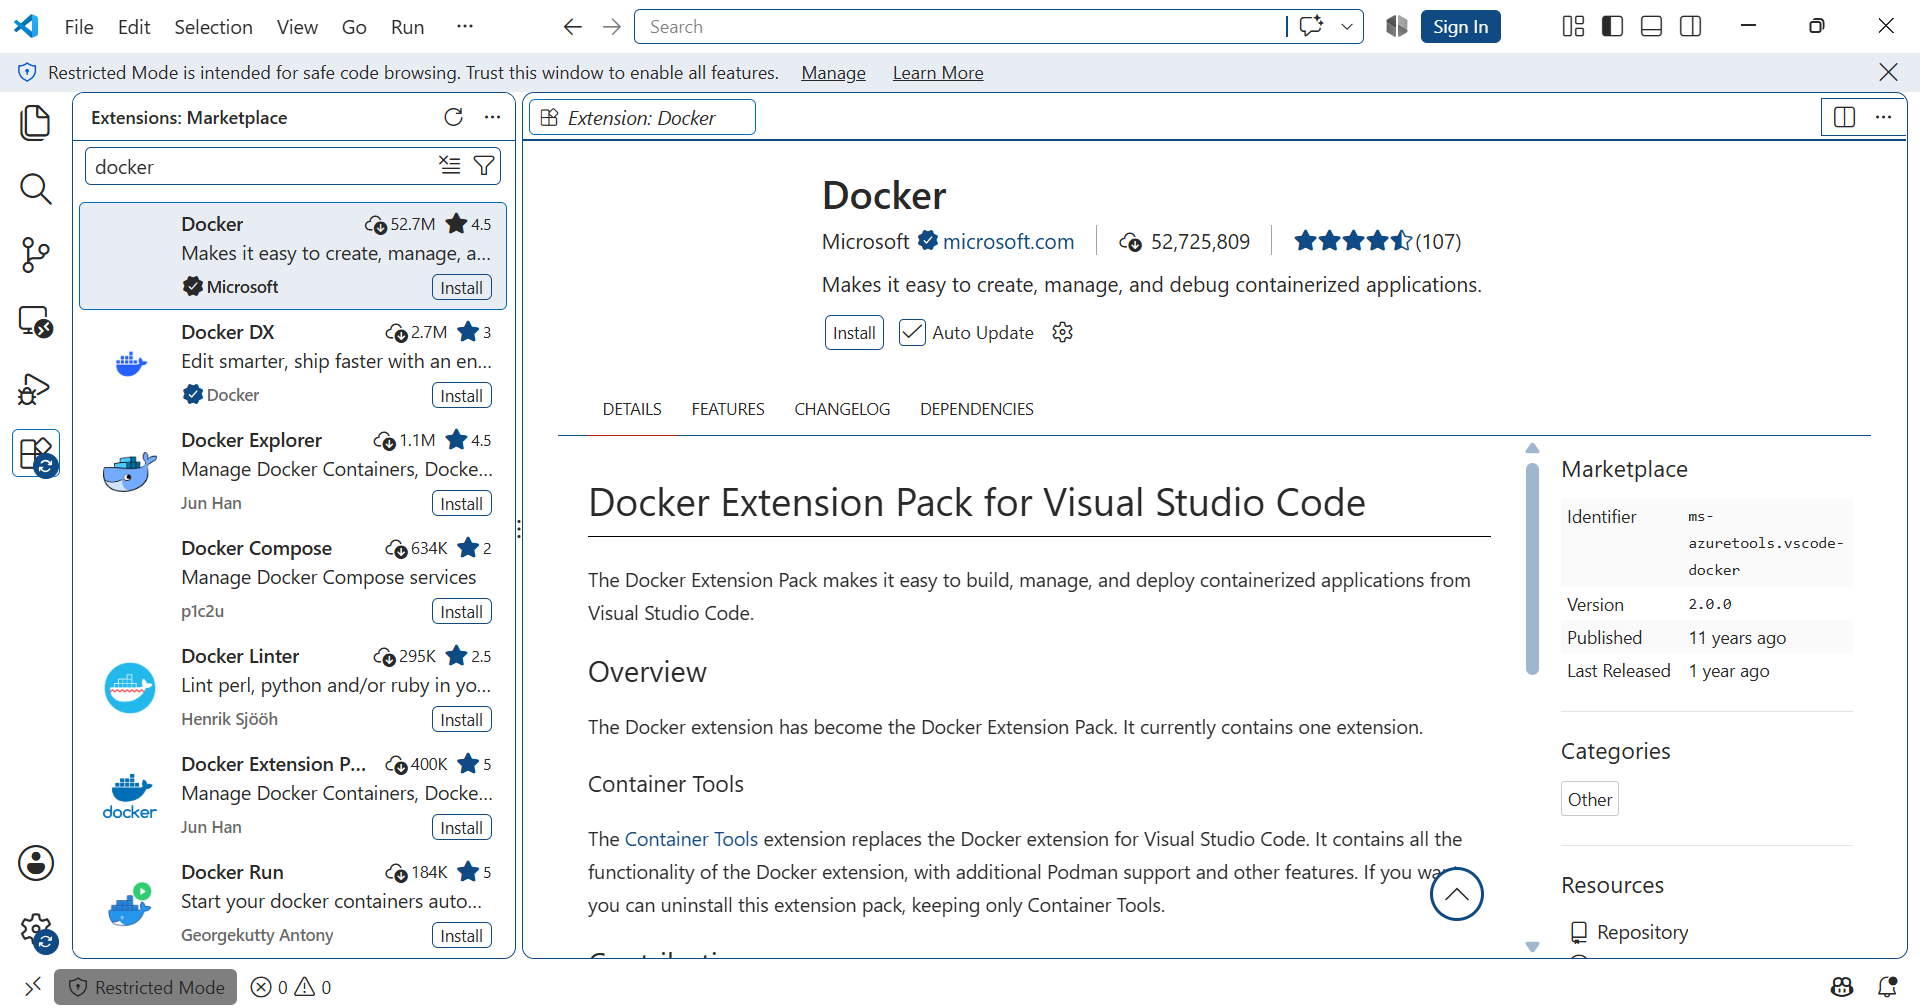The width and height of the screenshot is (1920, 1008).
Task: Open the Selection menu
Action: click(x=214, y=27)
